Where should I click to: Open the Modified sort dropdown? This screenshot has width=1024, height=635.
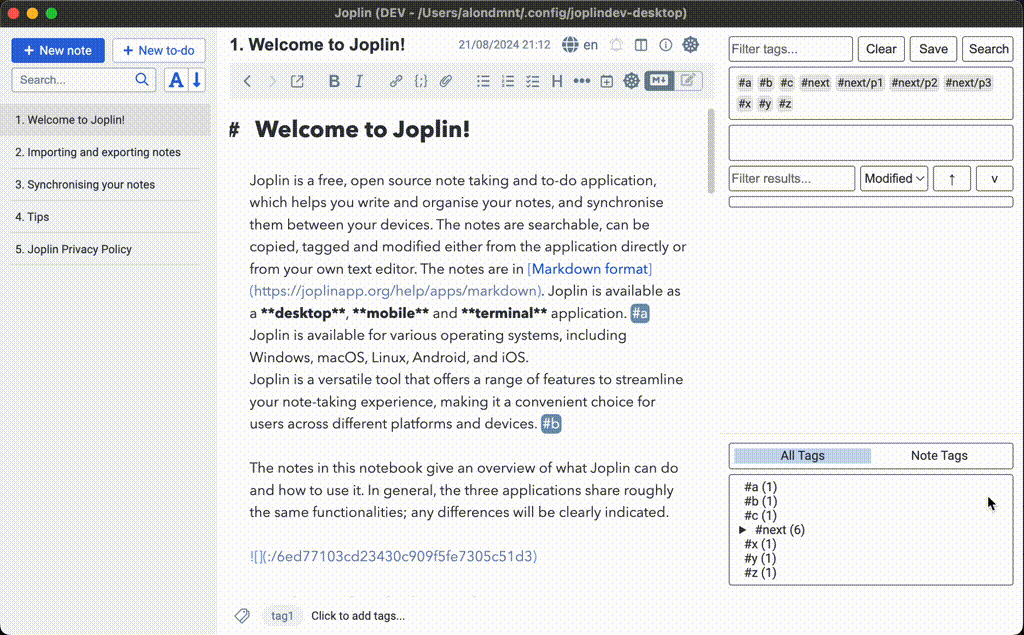coord(893,178)
